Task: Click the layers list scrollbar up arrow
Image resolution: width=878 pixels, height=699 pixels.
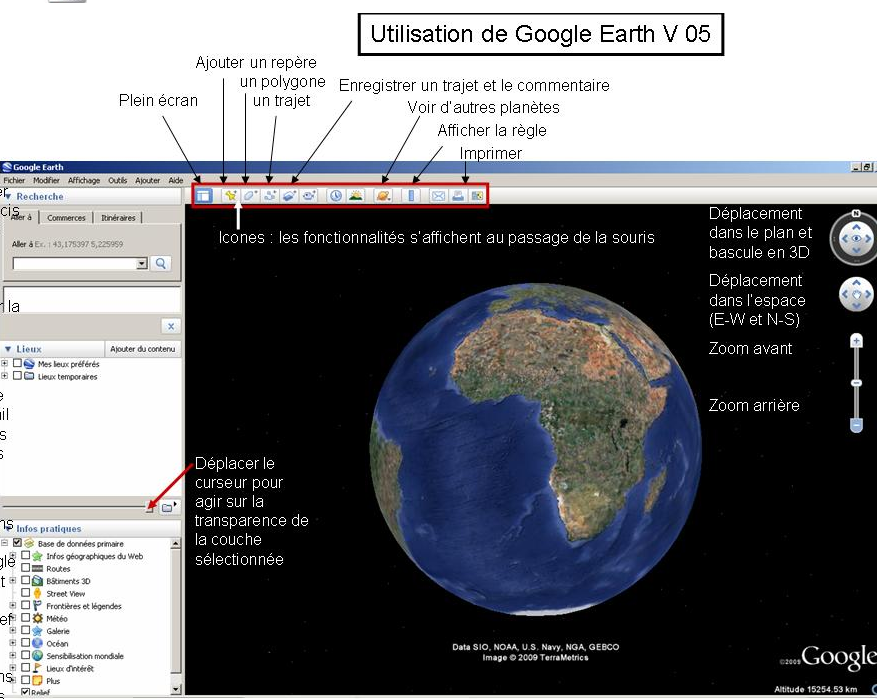Action: 176,543
